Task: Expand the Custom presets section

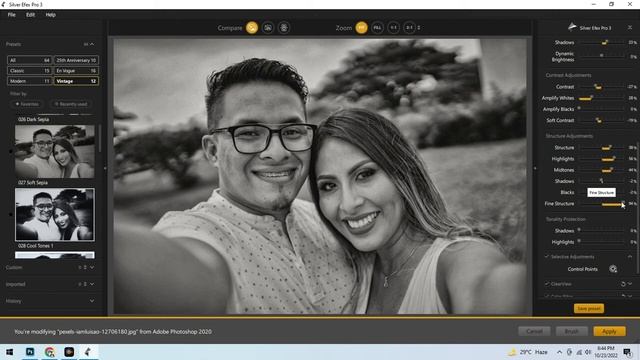Action: click(x=92, y=268)
